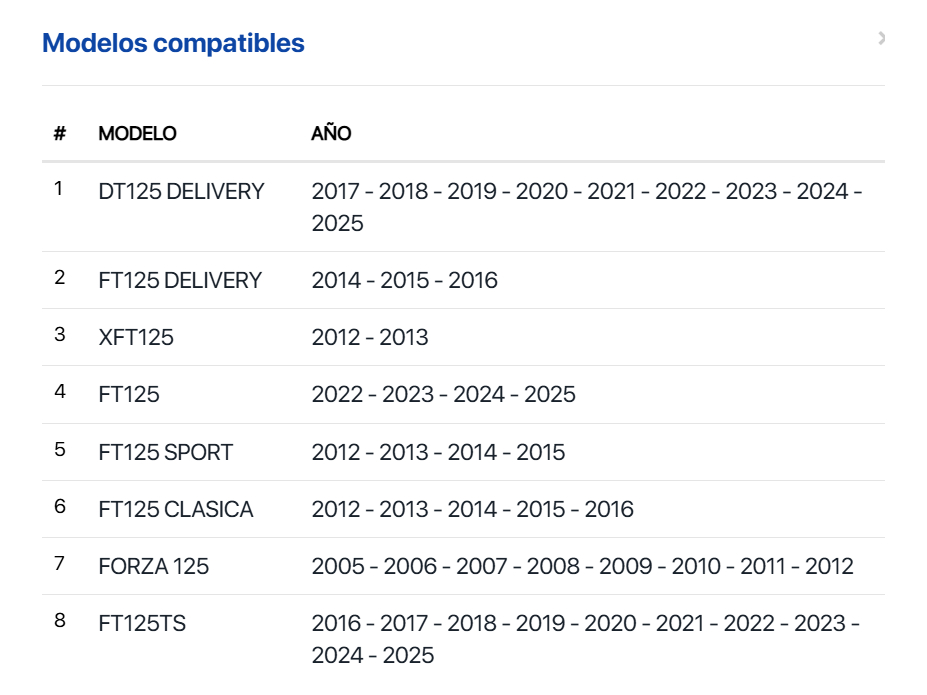The image size is (927, 695).
Task: Click FT125 SPORT years 2012 - 2015
Action: (x=438, y=452)
